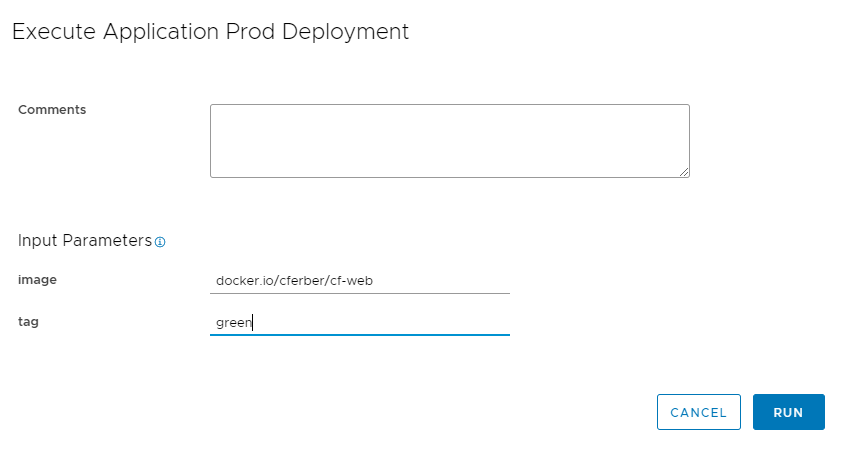Image resolution: width=843 pixels, height=450 pixels.
Task: Click empty area right of 'green' in tag field
Action: point(381,323)
